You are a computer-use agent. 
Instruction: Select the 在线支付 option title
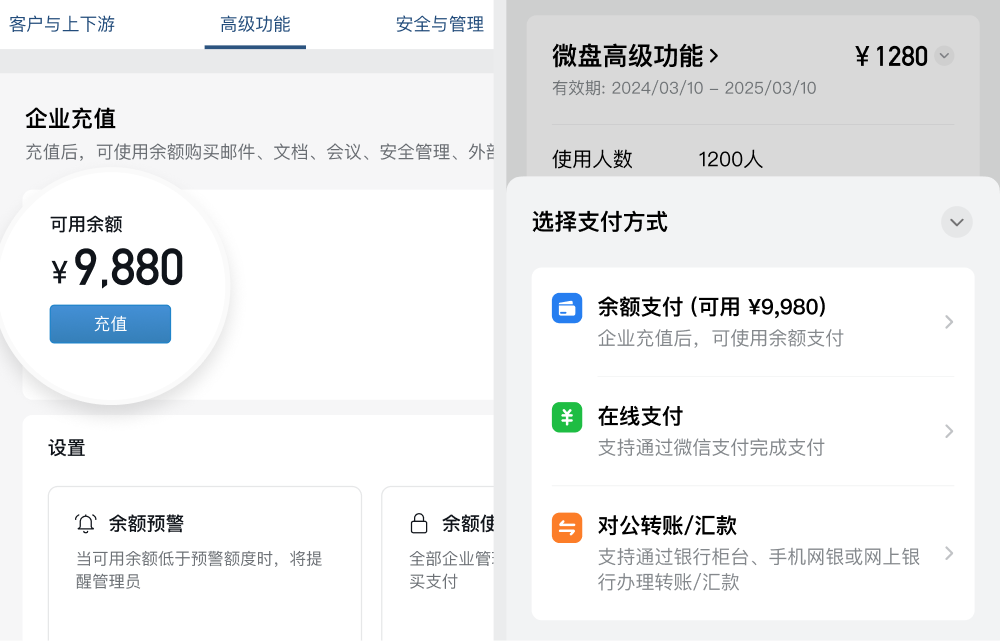(x=640, y=416)
